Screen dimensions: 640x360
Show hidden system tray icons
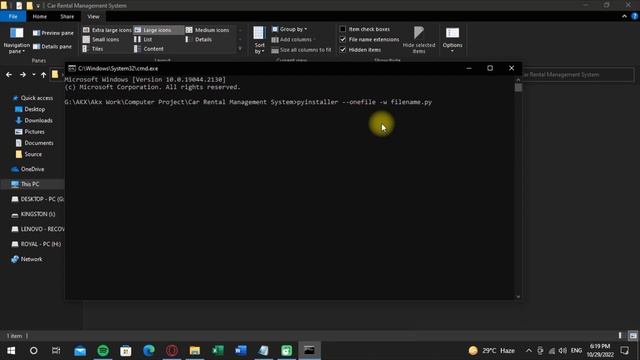click(529, 351)
